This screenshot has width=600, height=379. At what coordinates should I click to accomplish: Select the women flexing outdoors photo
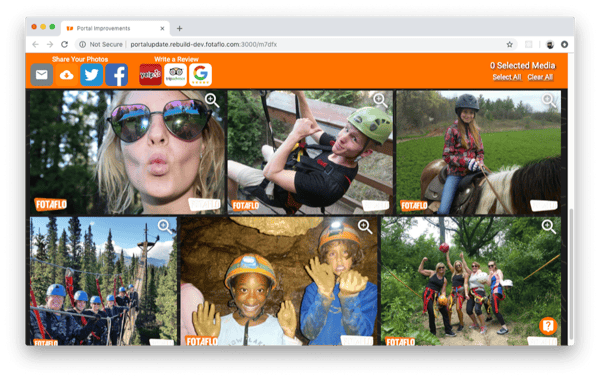pyautogui.click(x=471, y=281)
